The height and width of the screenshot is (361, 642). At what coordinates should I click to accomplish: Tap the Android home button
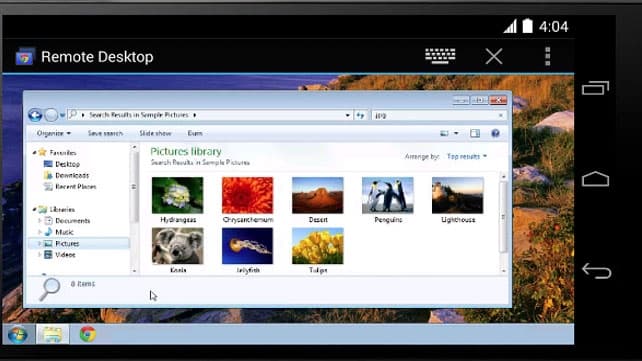(x=596, y=179)
